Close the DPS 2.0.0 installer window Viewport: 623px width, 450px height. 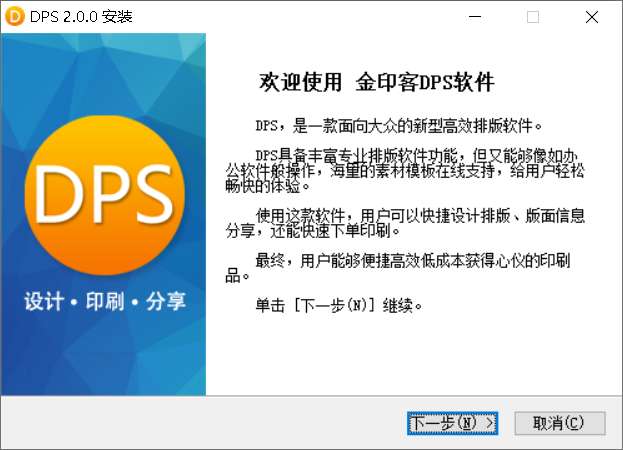(592, 17)
